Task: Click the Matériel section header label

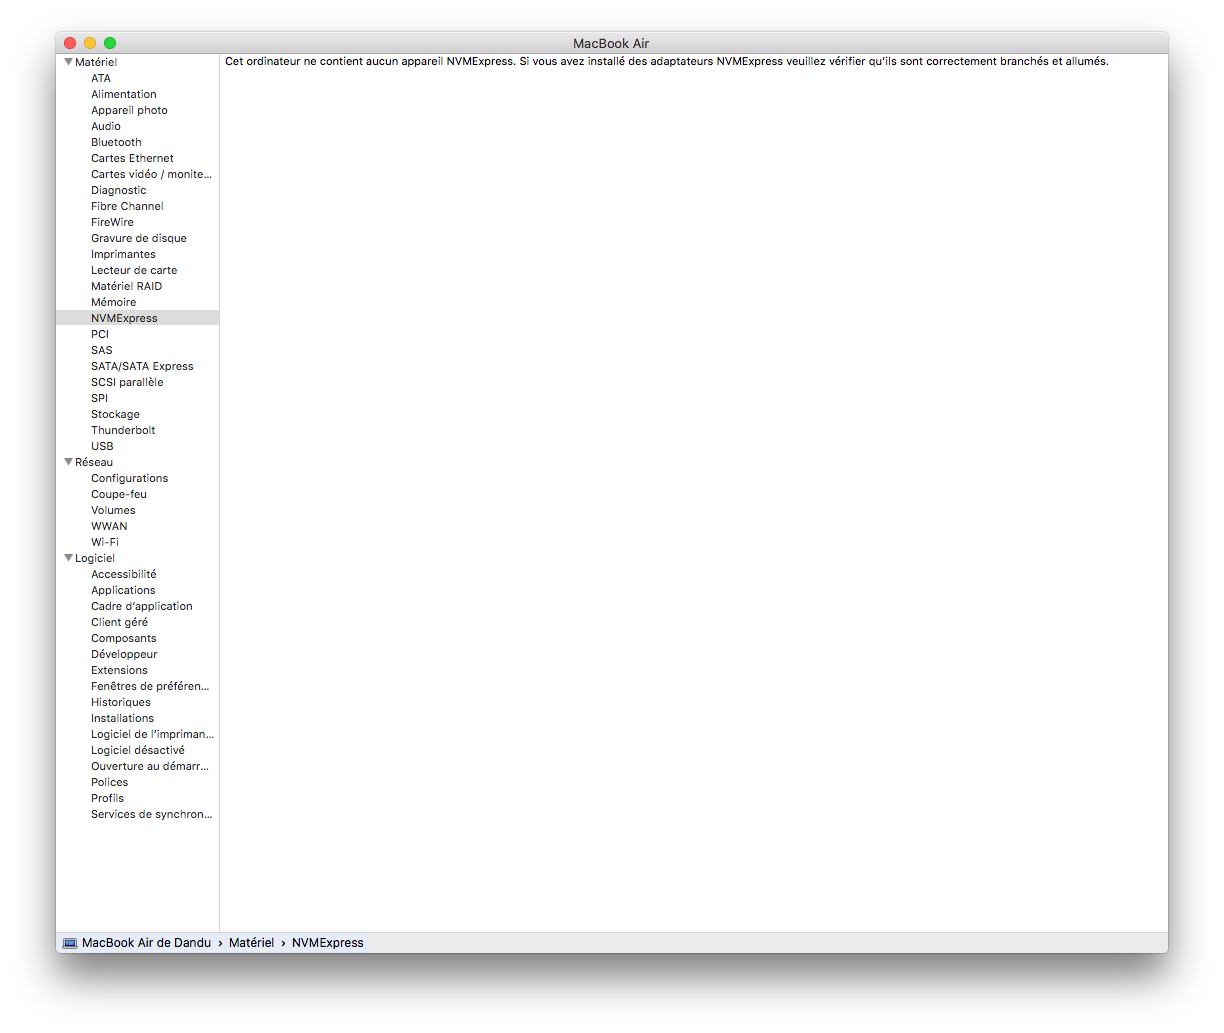Action: (x=96, y=62)
